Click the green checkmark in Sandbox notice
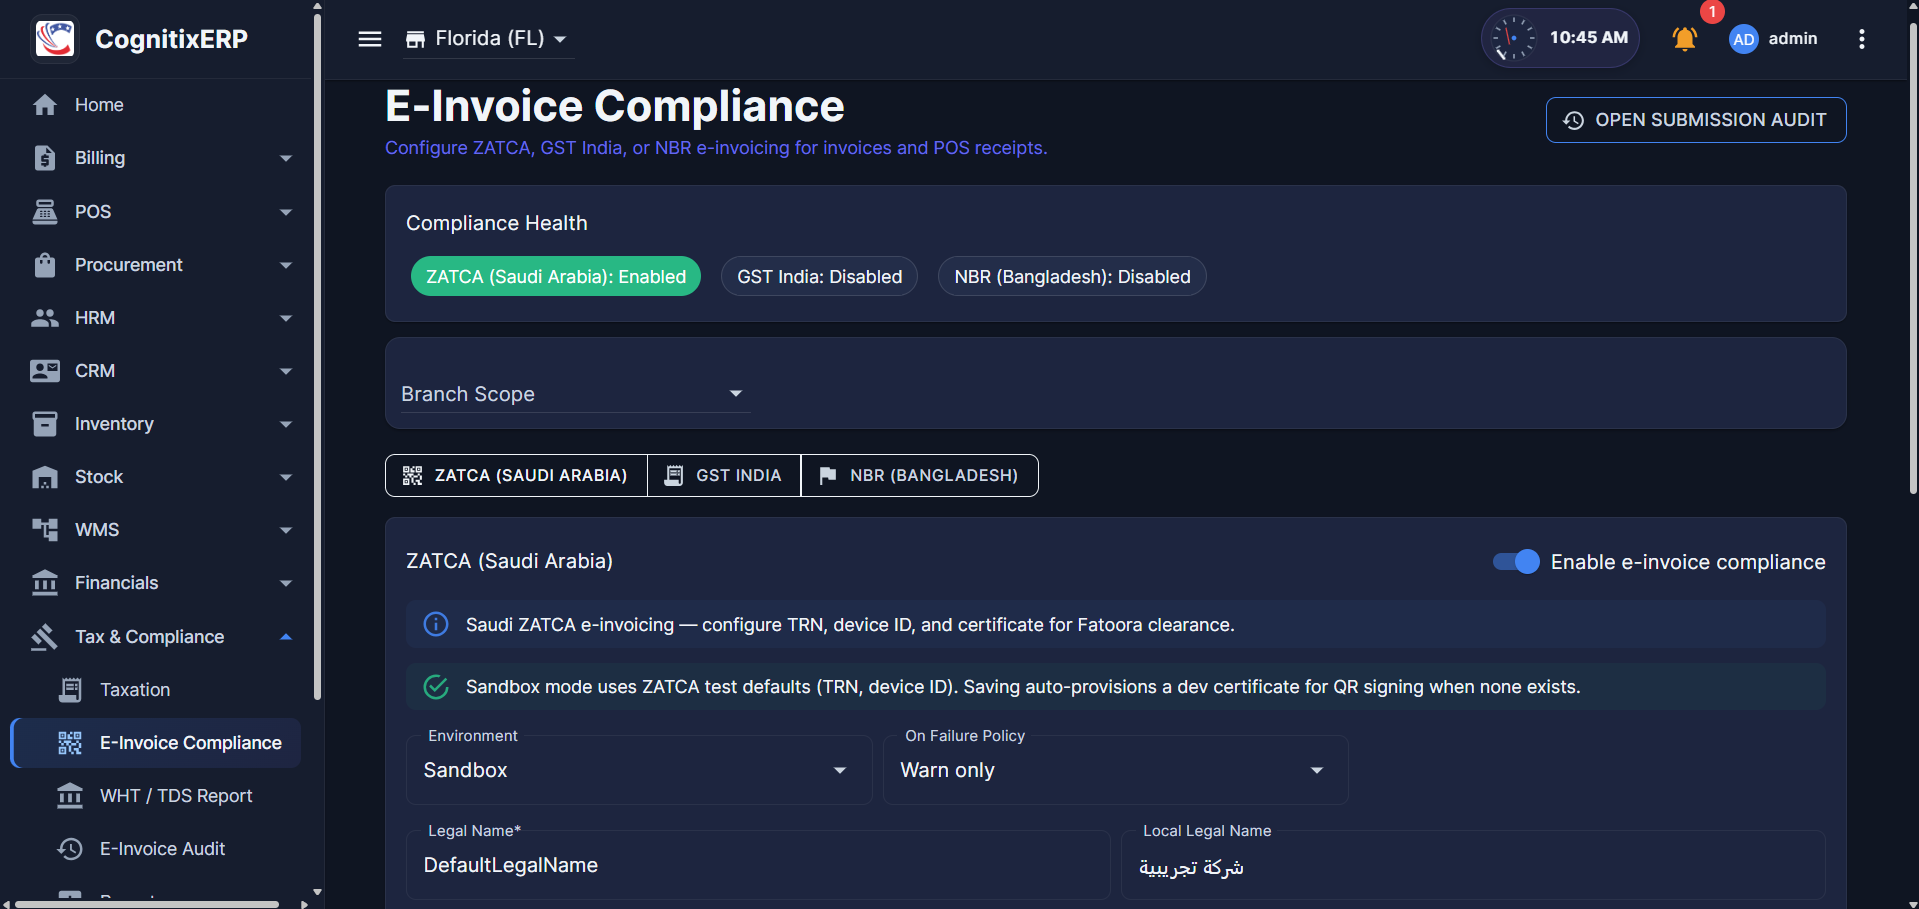1919x909 pixels. click(x=436, y=687)
